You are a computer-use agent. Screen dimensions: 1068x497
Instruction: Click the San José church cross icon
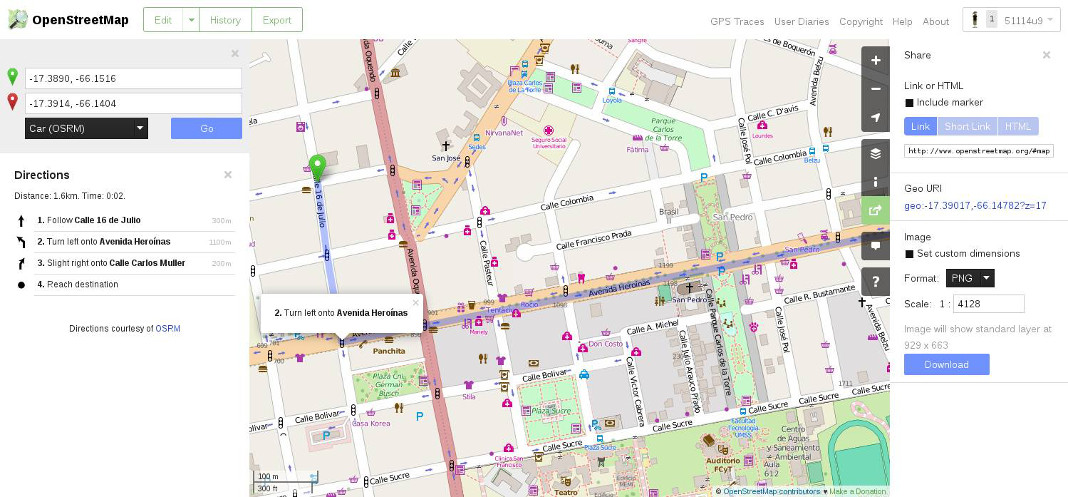point(446,146)
